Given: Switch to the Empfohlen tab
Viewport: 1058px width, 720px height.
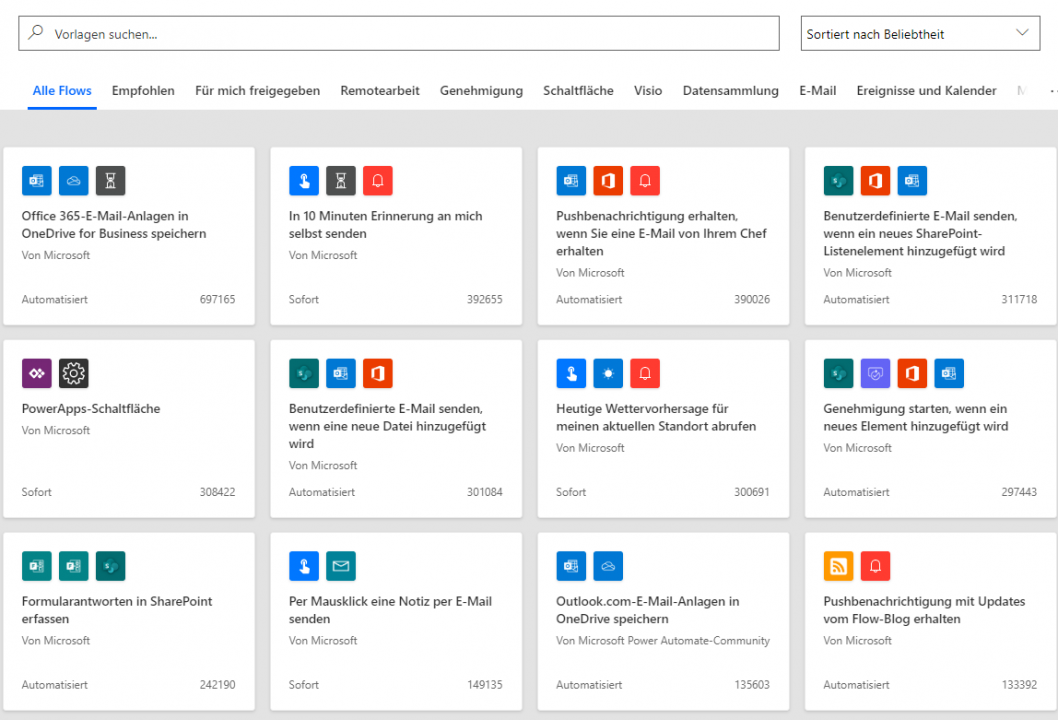Looking at the screenshot, I should tap(143, 91).
